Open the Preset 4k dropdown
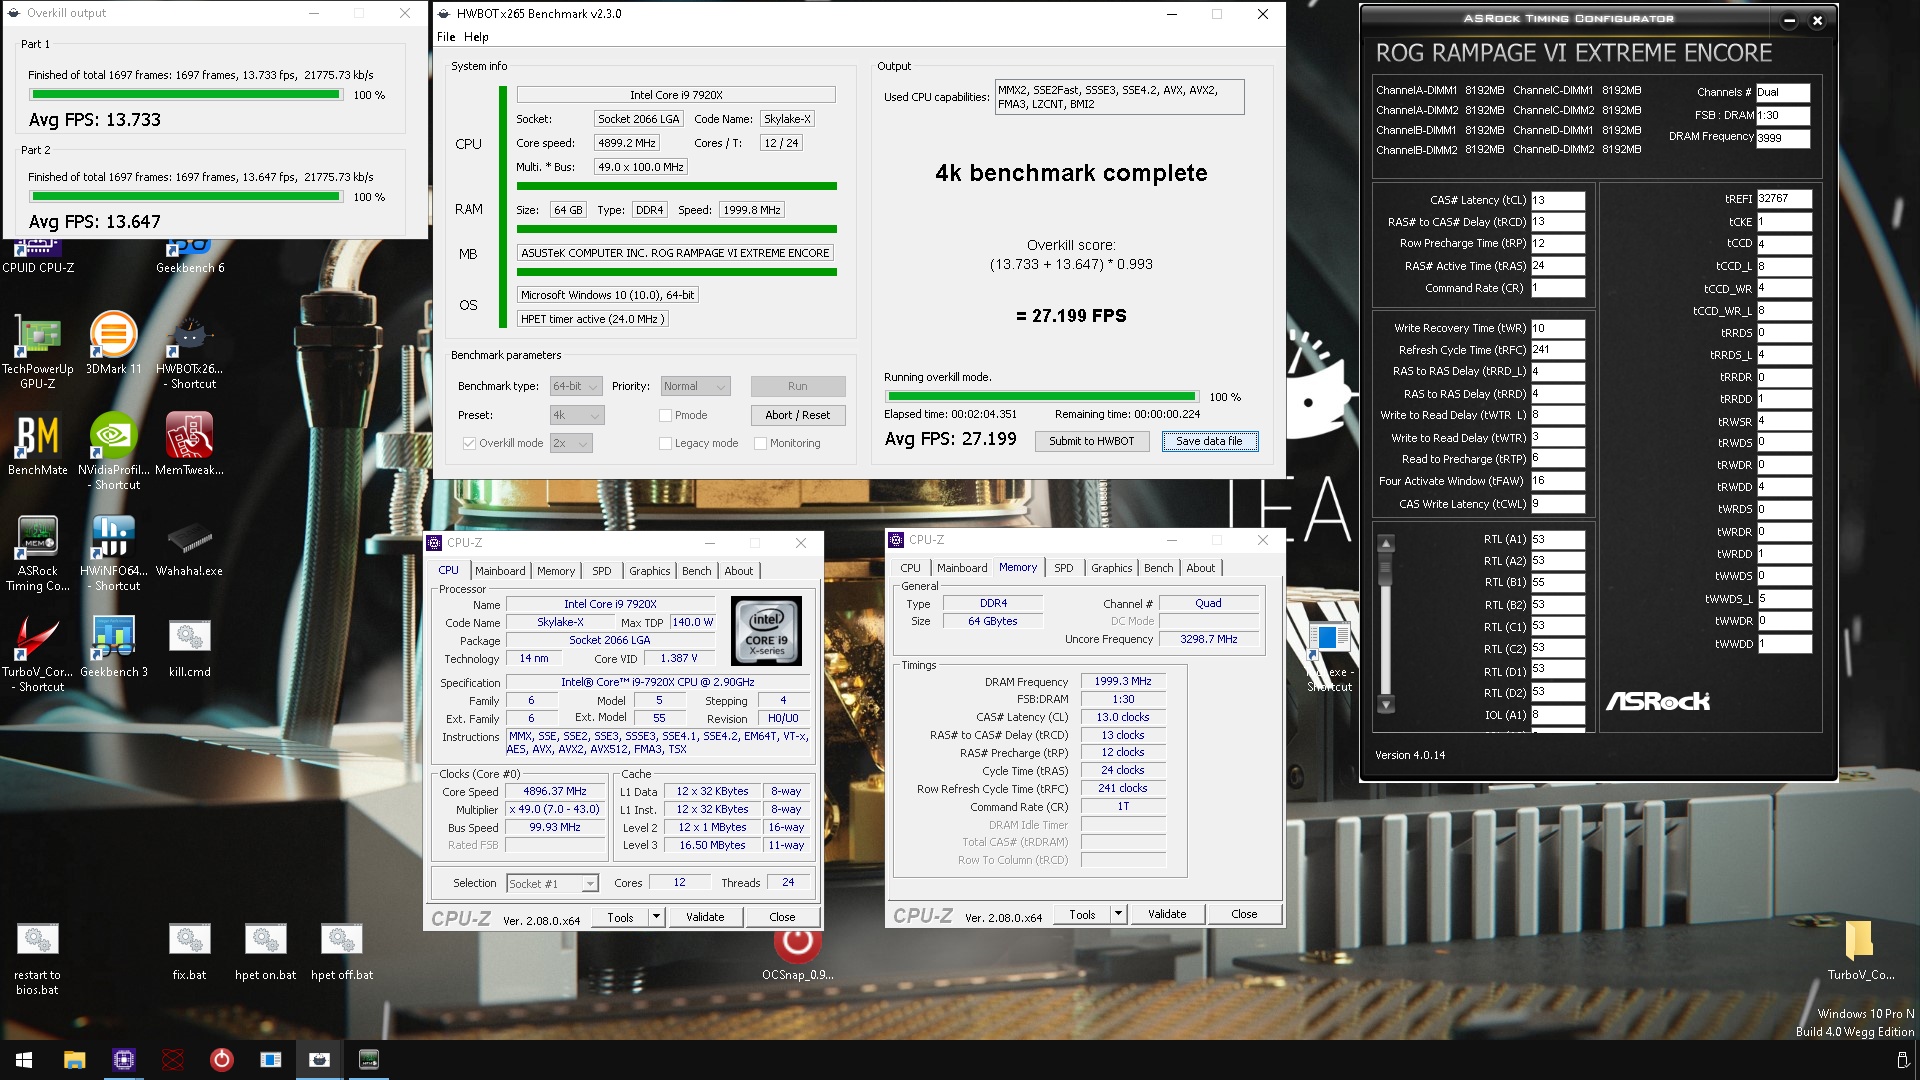 click(x=576, y=415)
